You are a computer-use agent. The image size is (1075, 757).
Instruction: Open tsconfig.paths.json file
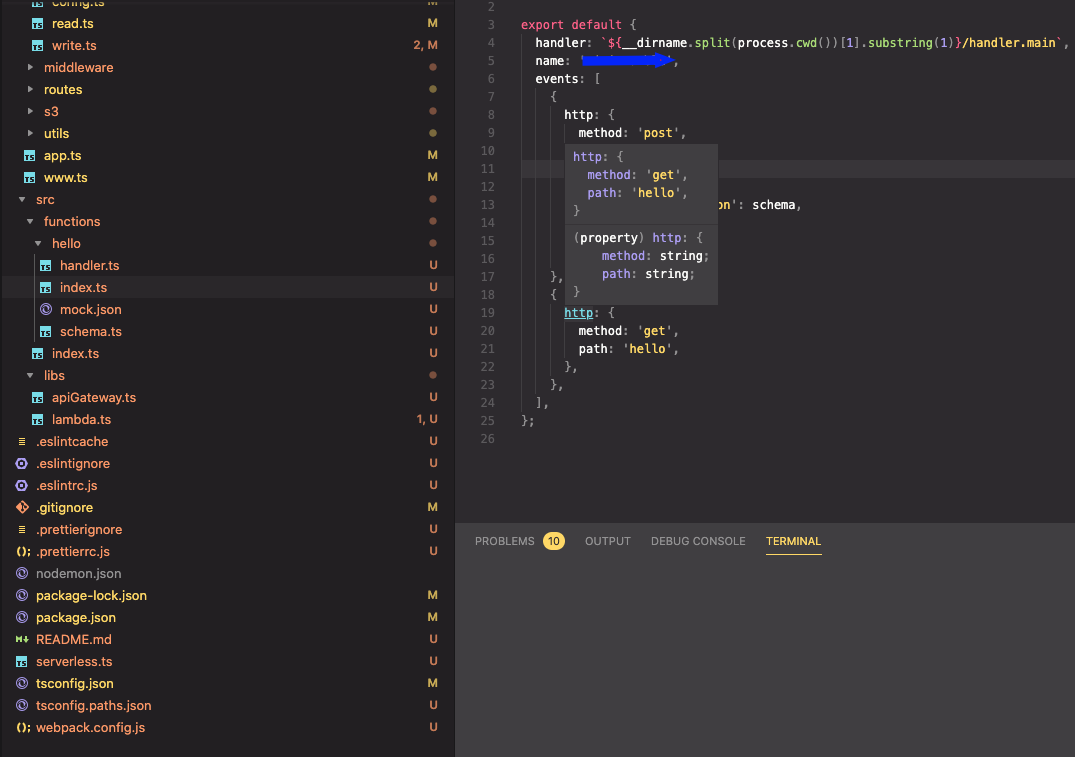(93, 706)
